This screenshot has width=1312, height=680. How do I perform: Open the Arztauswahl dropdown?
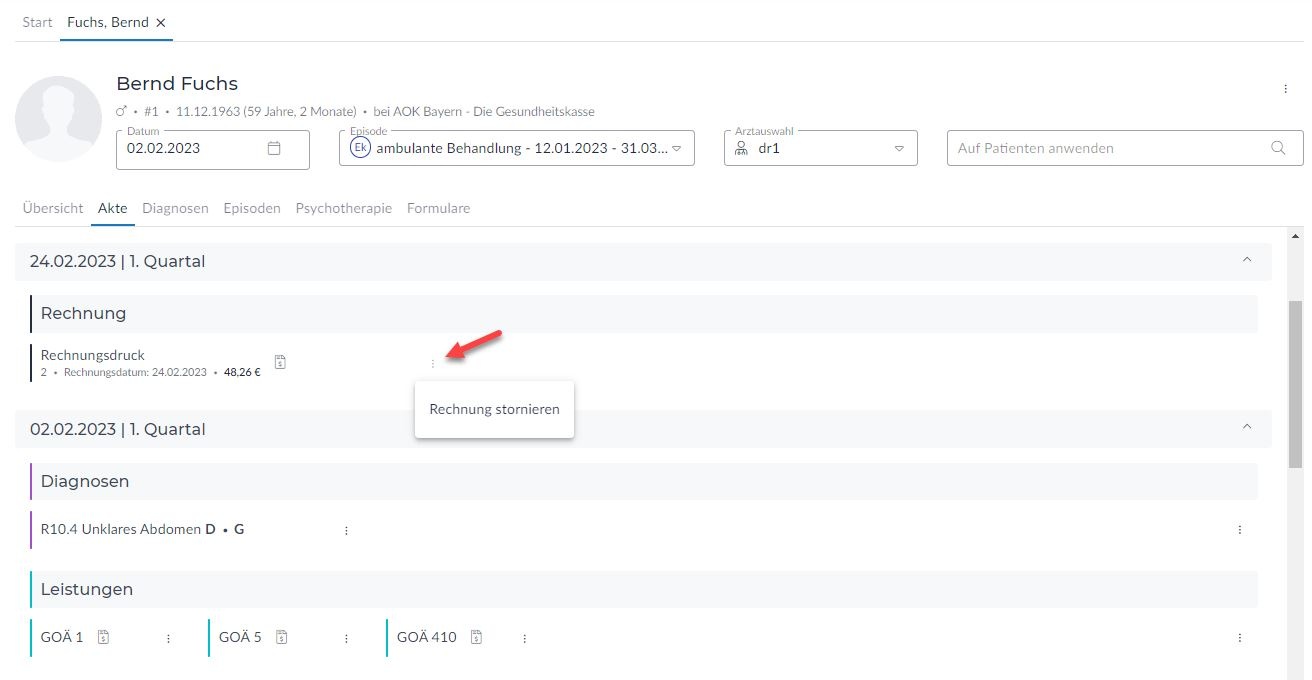click(x=898, y=148)
